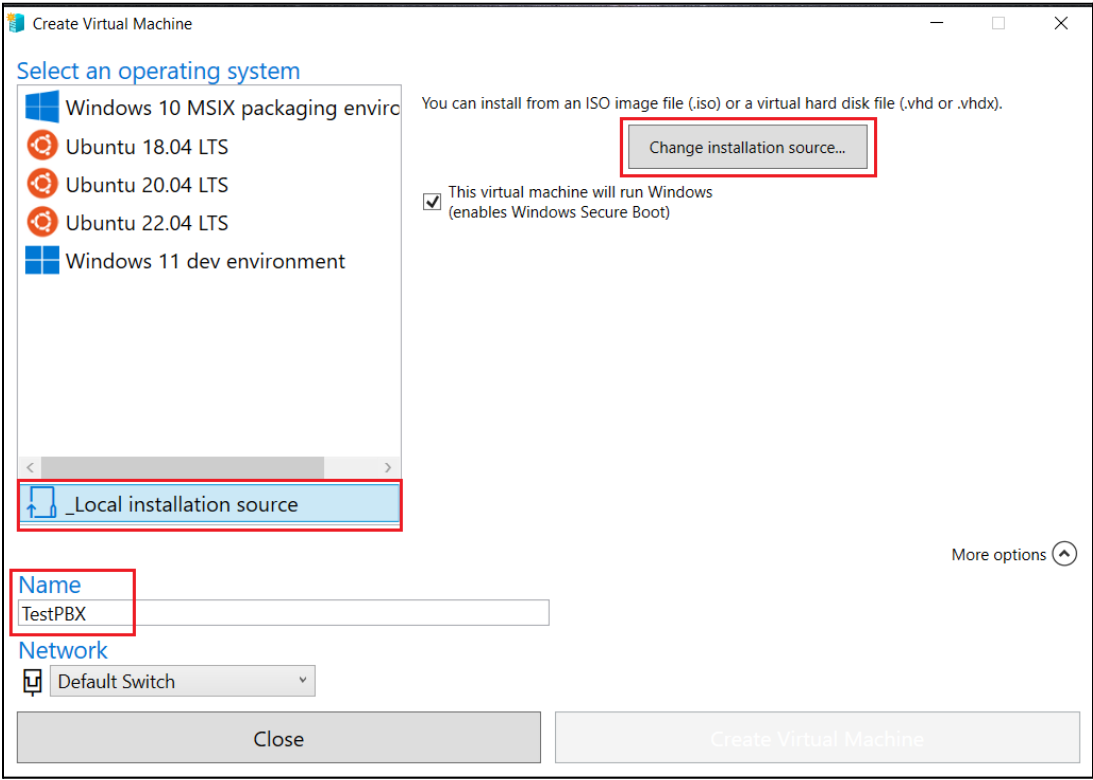1093x780 pixels.
Task: Click the left scroll arrow in OS list
Action: [29, 467]
